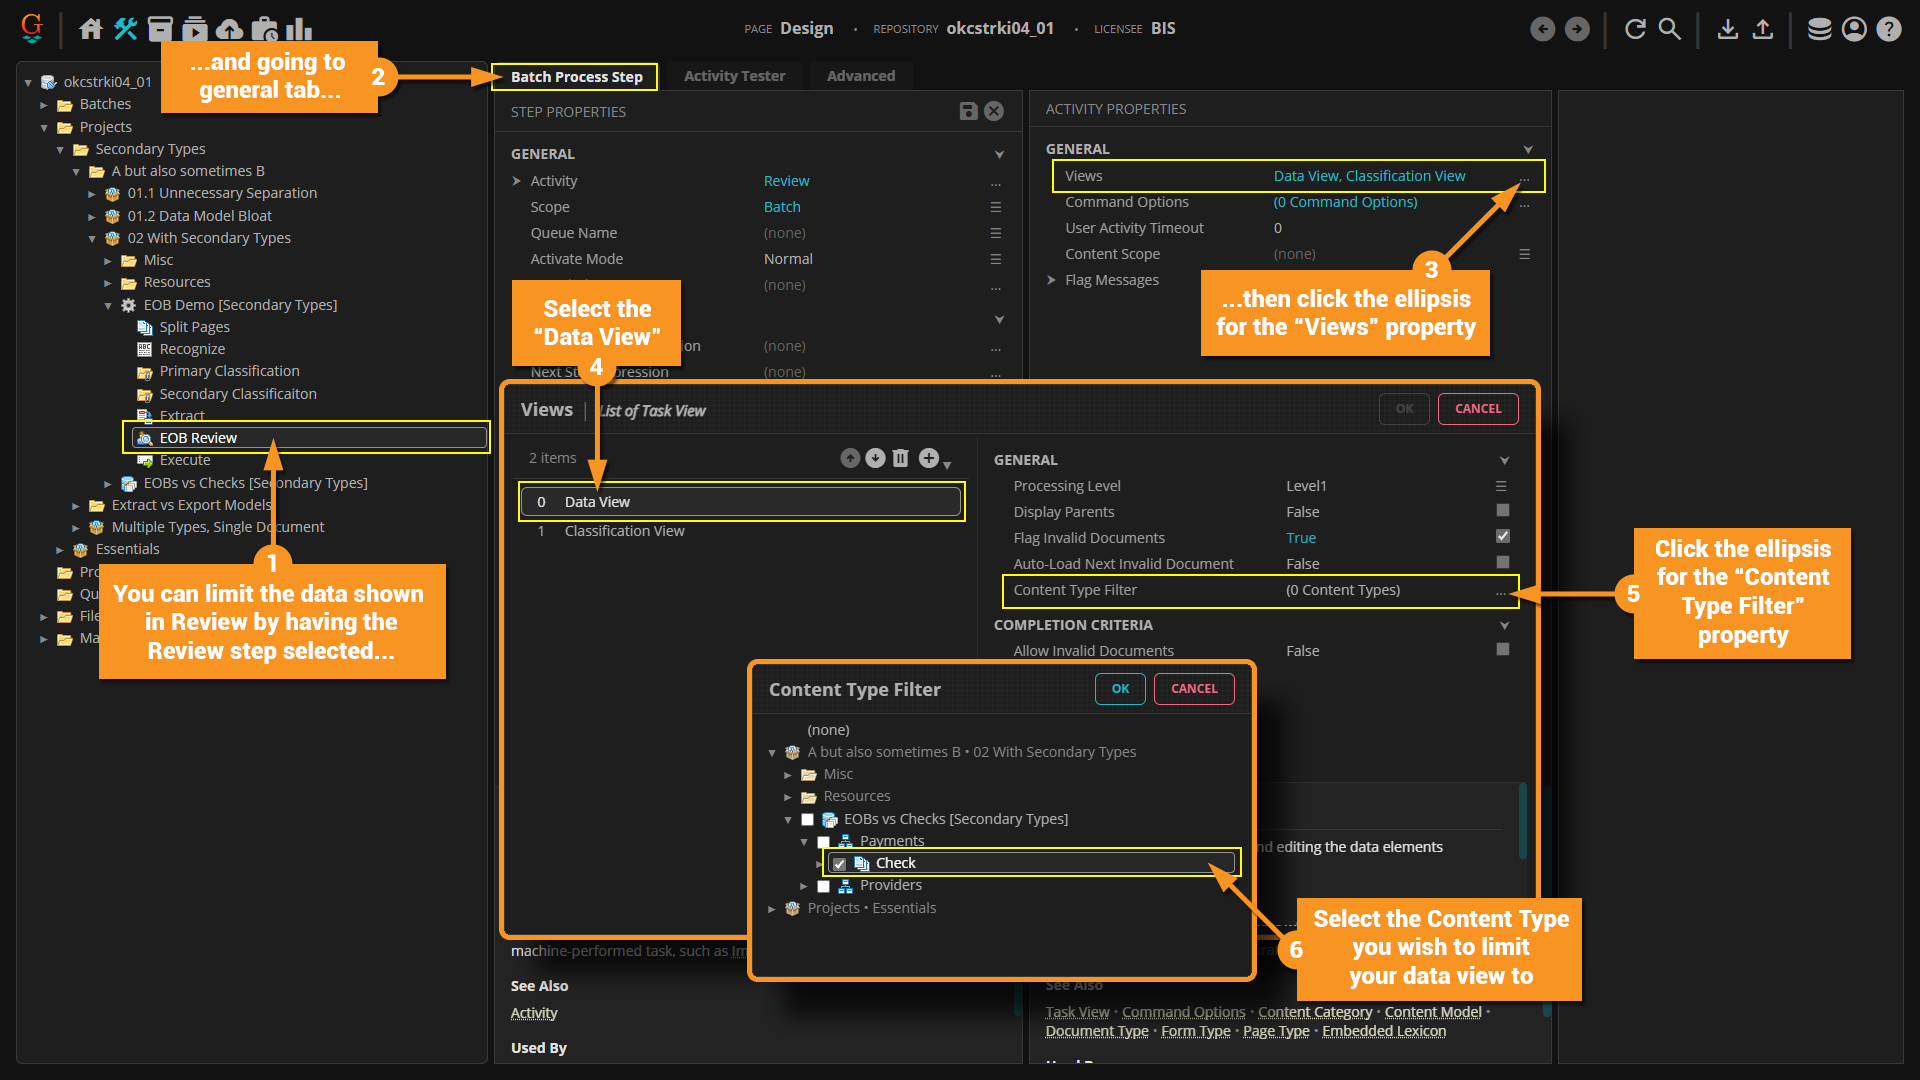The image size is (1920, 1080).
Task: Open the search magnifier icon
Action: (x=1670, y=29)
